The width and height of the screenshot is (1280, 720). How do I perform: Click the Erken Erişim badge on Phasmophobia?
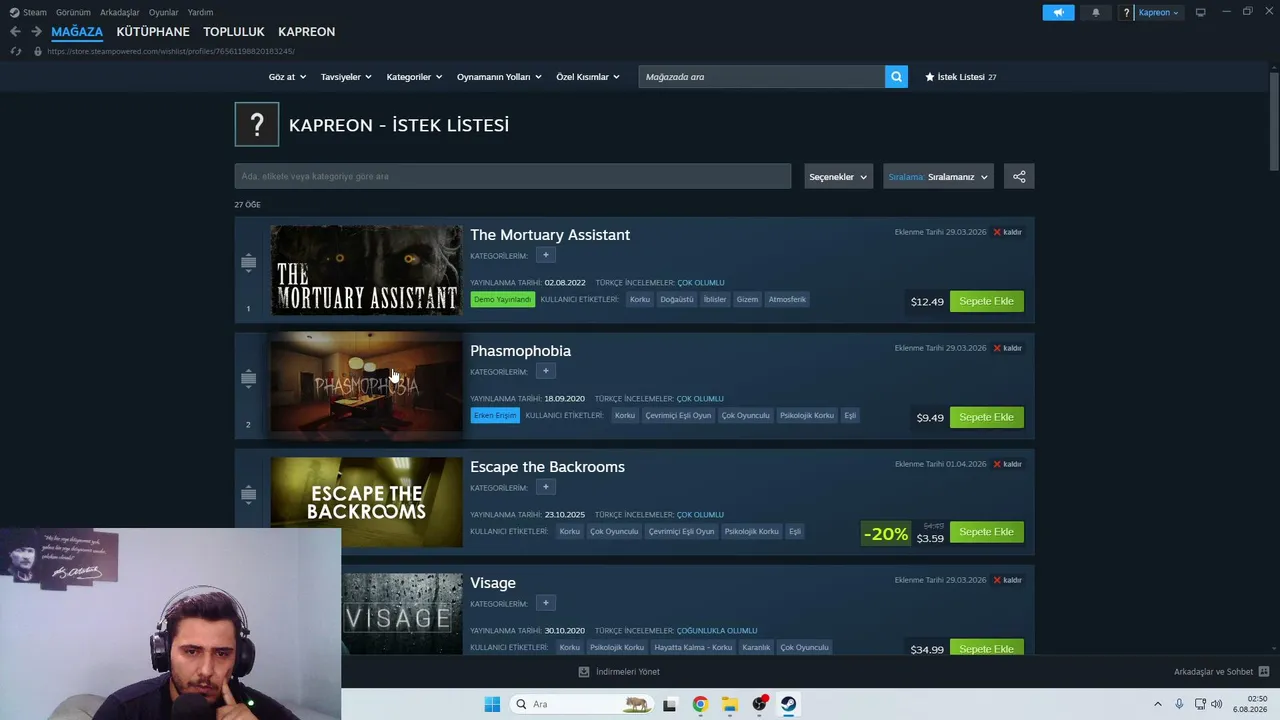pyautogui.click(x=495, y=415)
